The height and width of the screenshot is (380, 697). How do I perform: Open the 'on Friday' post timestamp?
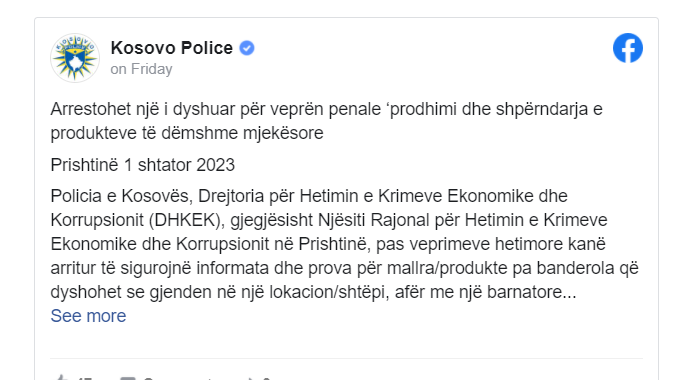tap(141, 69)
